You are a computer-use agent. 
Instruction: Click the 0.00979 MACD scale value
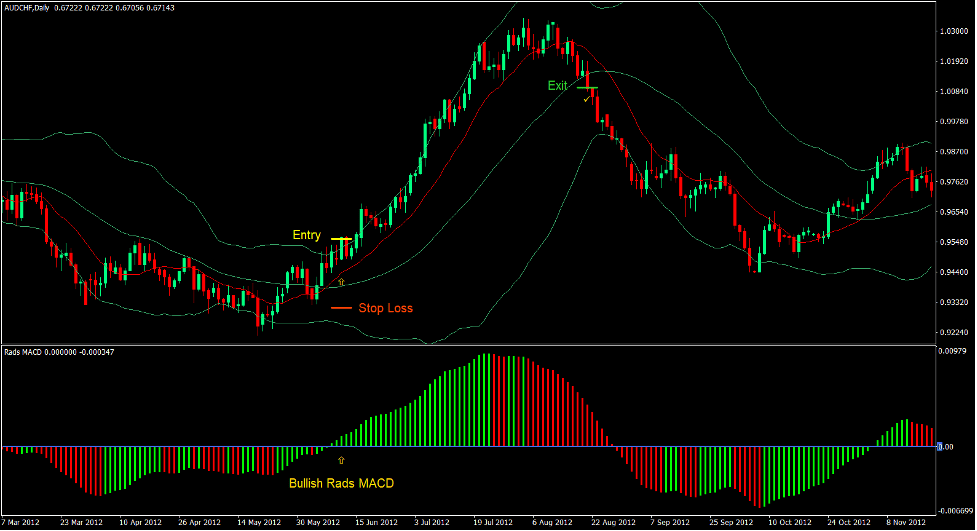point(953,352)
